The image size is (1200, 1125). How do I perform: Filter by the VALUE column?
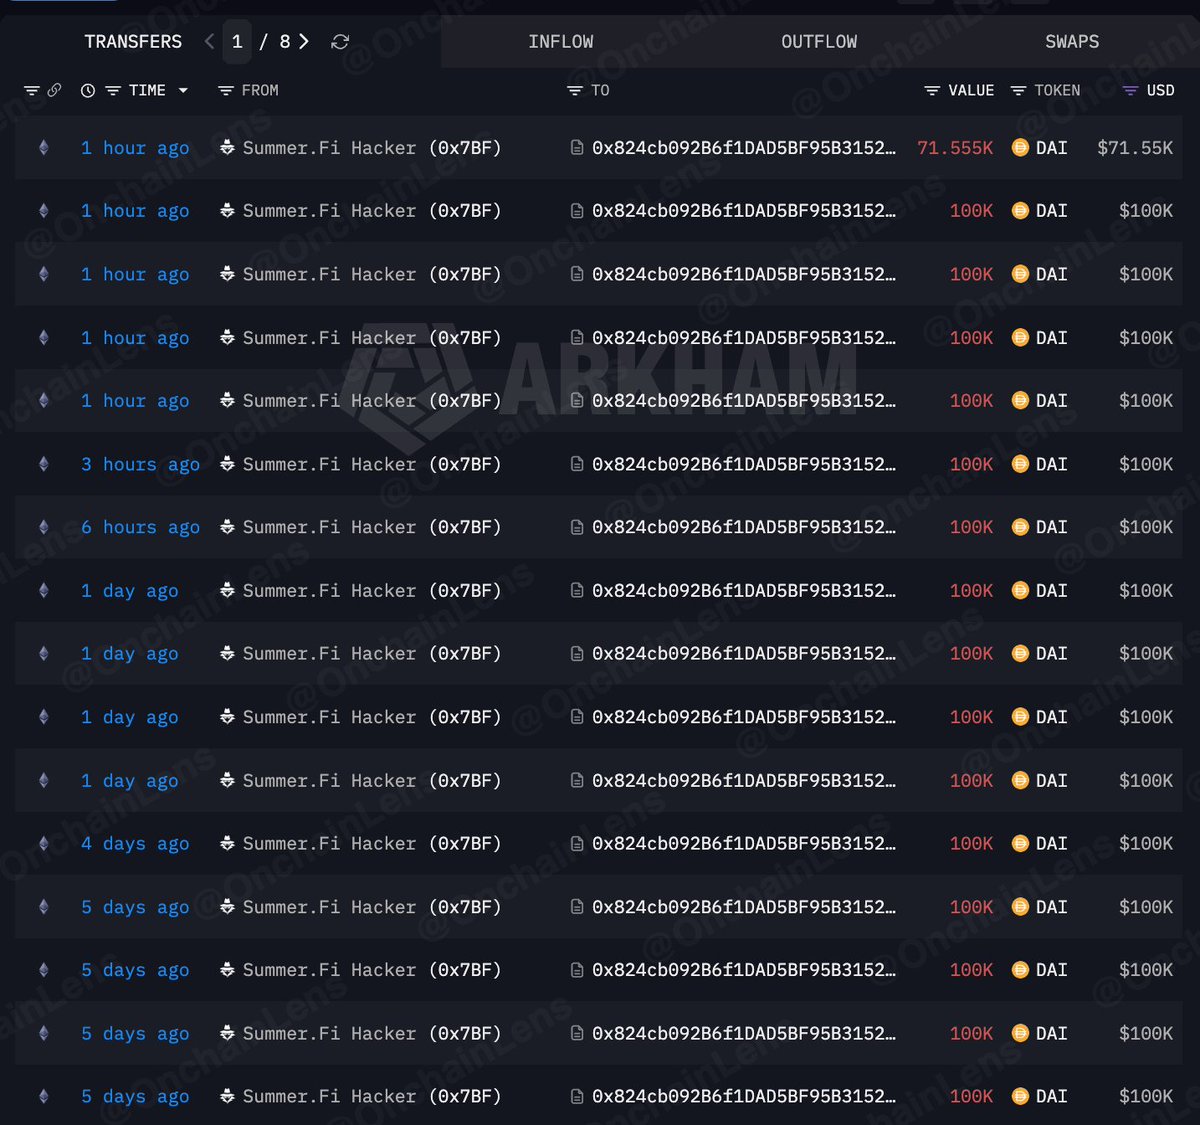tap(932, 90)
